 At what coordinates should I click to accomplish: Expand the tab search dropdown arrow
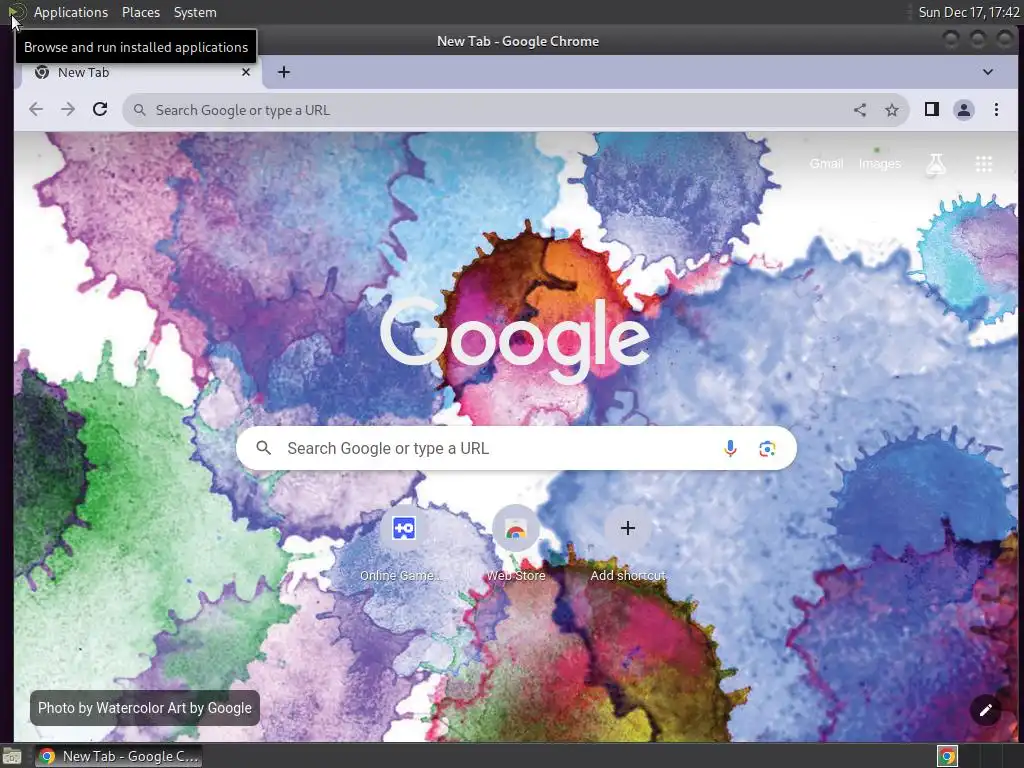point(987,72)
